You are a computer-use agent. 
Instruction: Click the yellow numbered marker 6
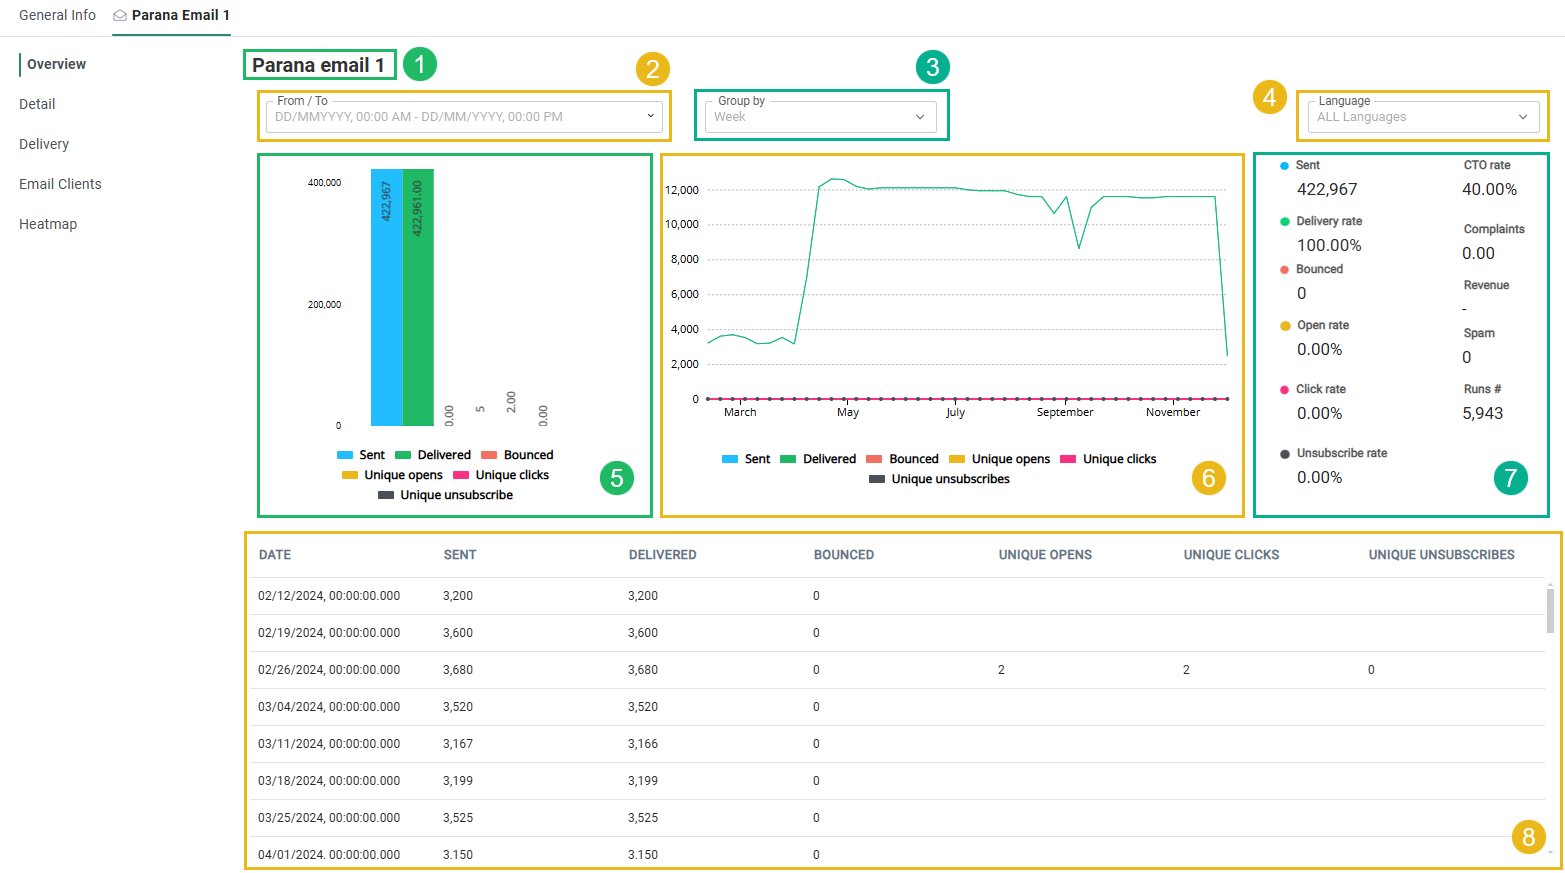click(1208, 478)
